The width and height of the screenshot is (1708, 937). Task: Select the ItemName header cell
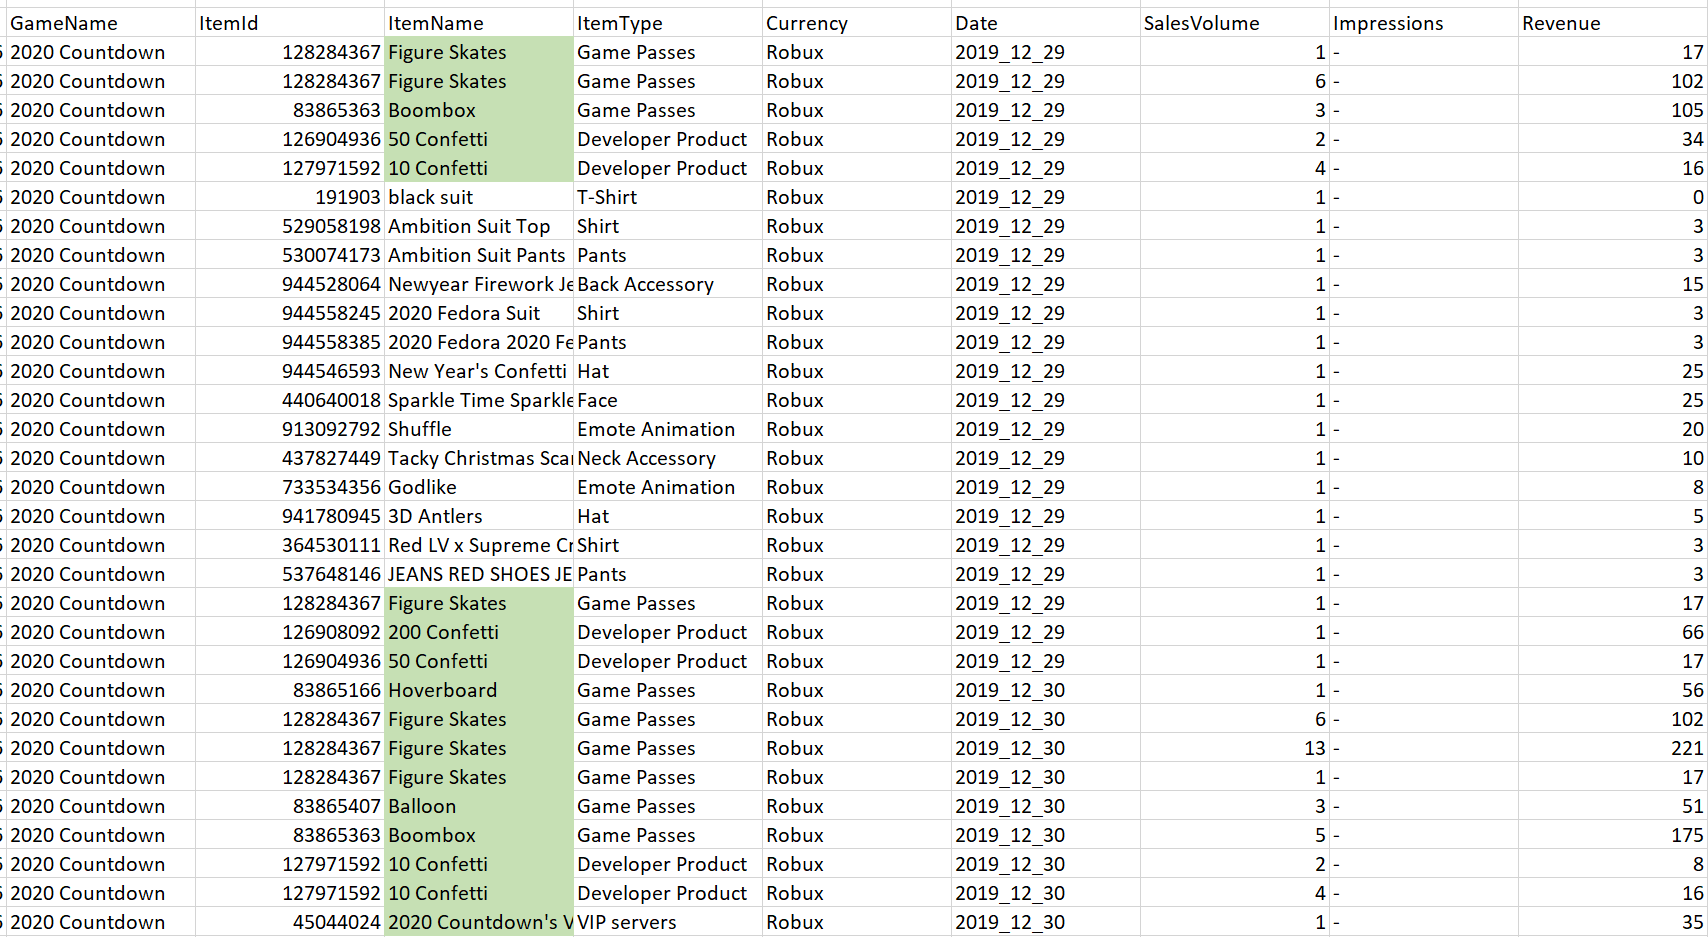tap(478, 23)
